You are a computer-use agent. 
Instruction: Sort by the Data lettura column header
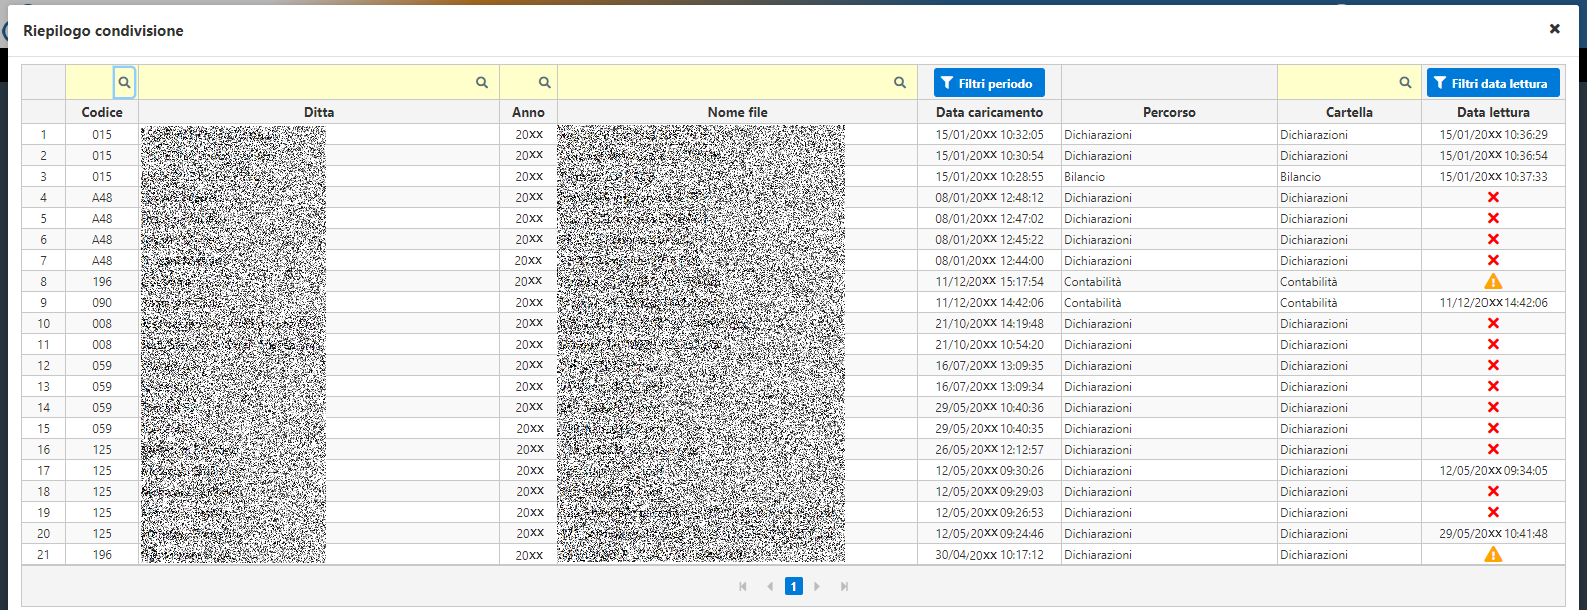point(1493,112)
